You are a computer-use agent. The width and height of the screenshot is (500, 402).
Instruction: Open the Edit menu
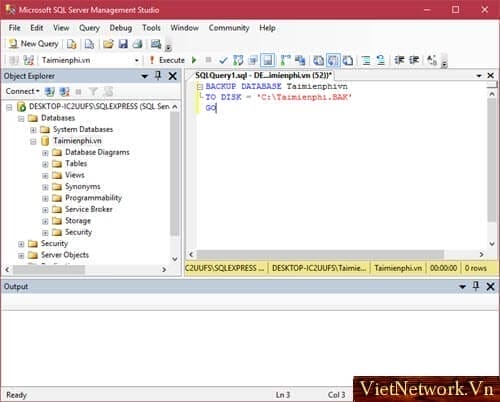37,28
